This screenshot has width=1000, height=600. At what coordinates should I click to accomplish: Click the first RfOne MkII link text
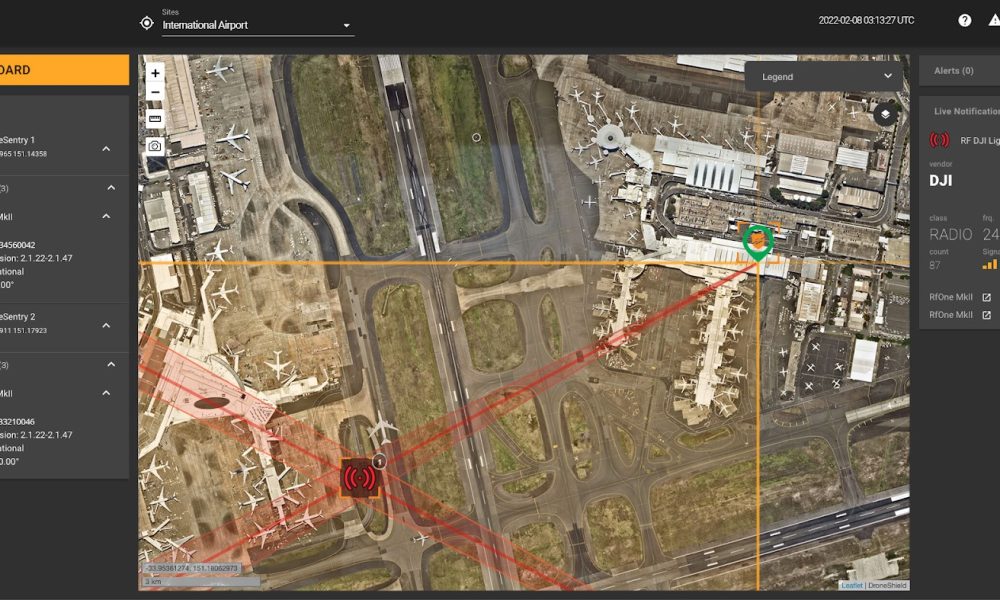click(x=951, y=297)
